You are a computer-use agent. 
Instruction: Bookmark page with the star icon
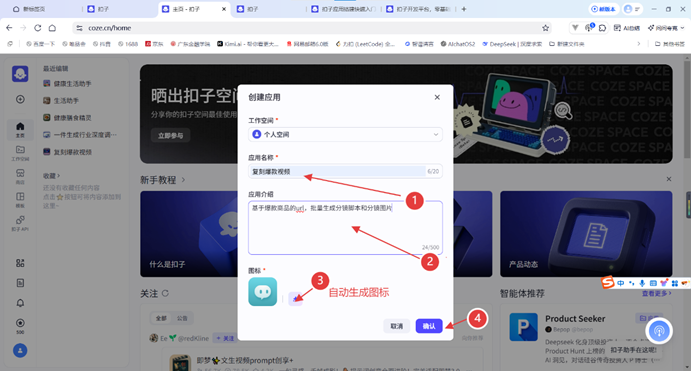tap(546, 28)
